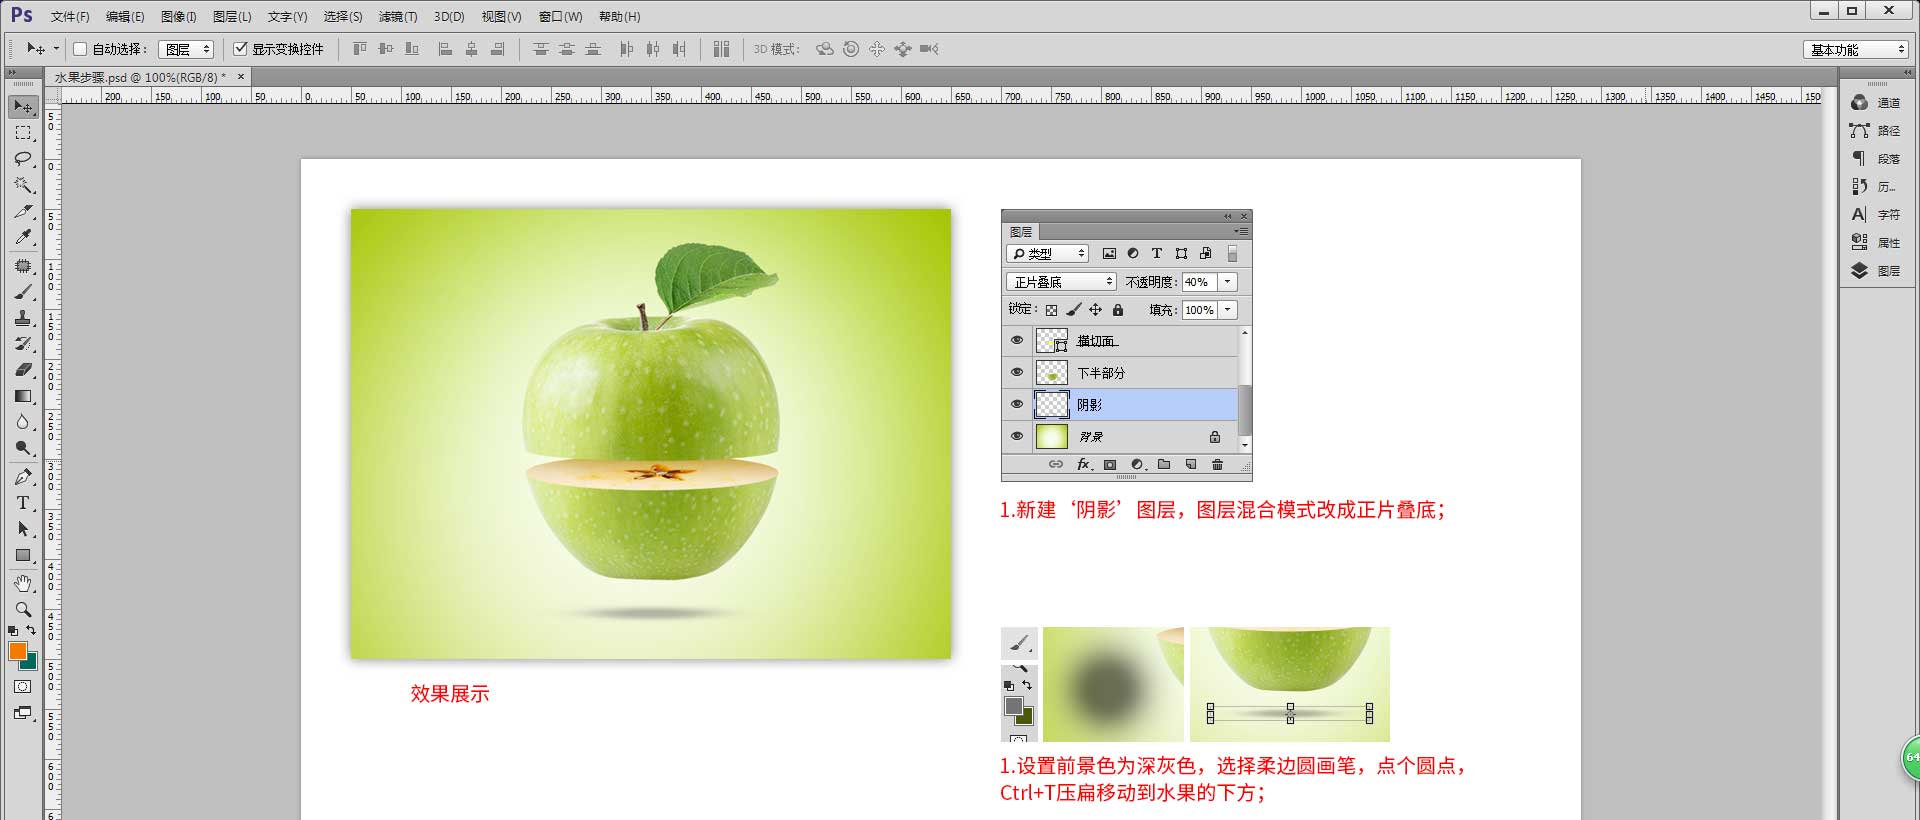The image size is (1920, 820).
Task: Open the 类型 layer filter dropdown
Action: pos(1047,254)
